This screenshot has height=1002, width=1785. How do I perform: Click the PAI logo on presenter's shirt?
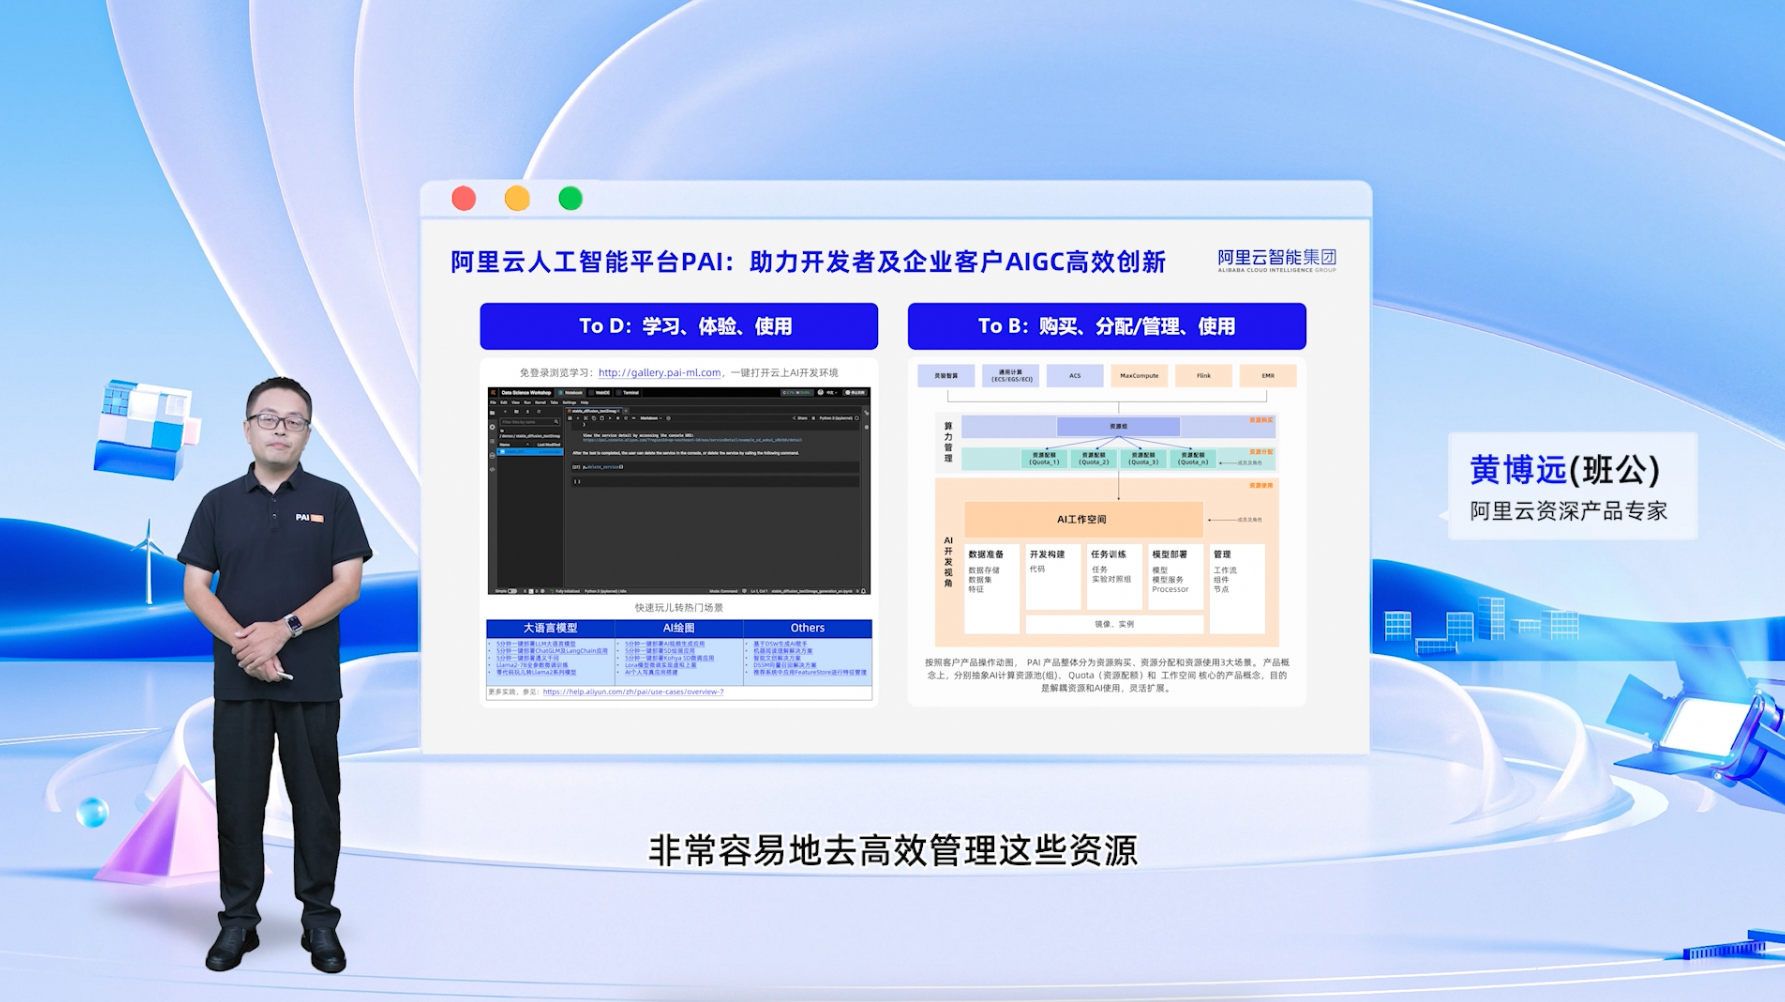point(309,517)
